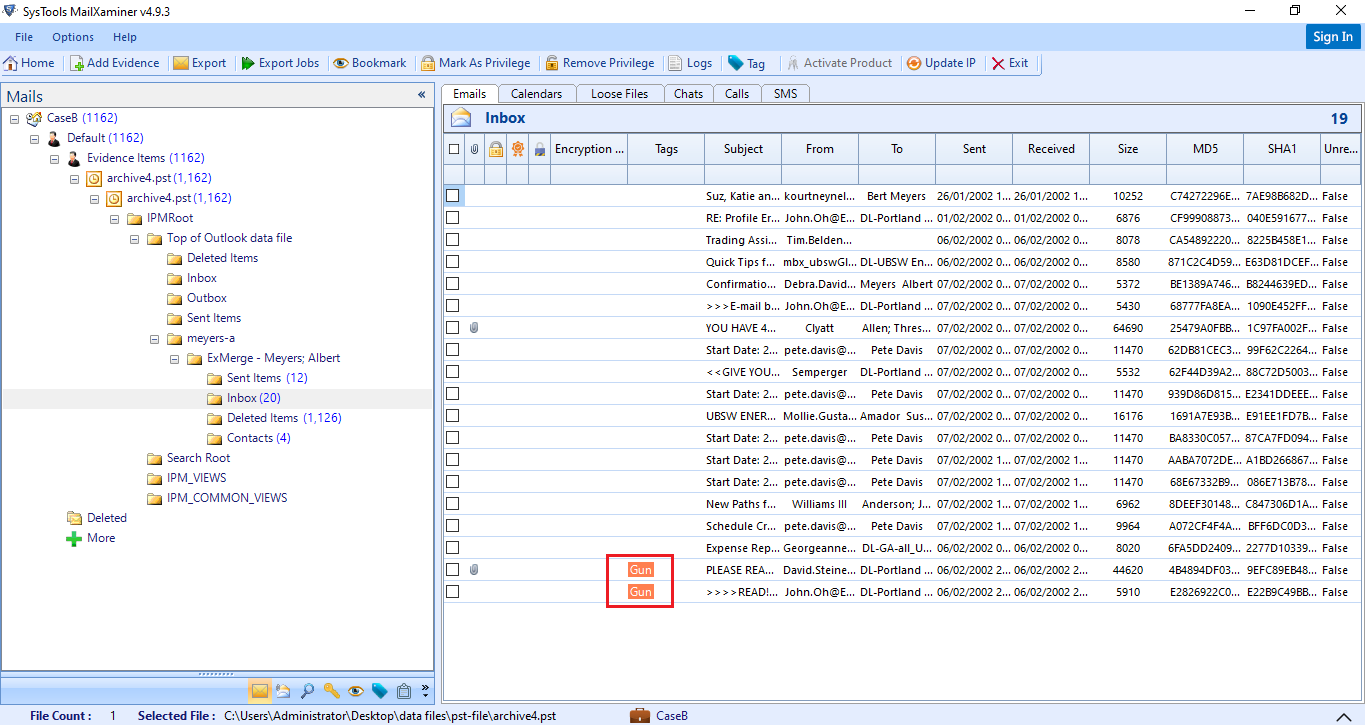Select the blue tag icon at the panel bottom
The width and height of the screenshot is (1365, 725).
379,690
